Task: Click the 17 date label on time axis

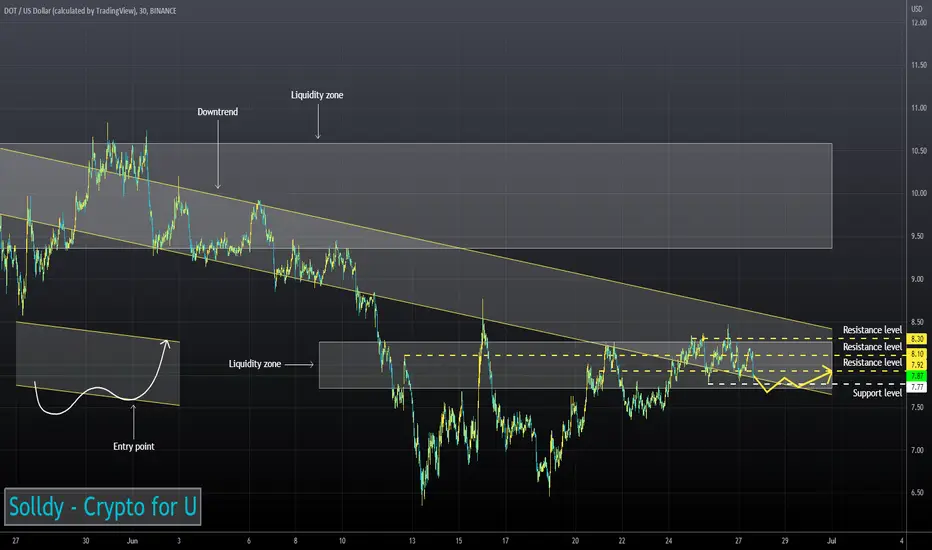Action: 505,540
